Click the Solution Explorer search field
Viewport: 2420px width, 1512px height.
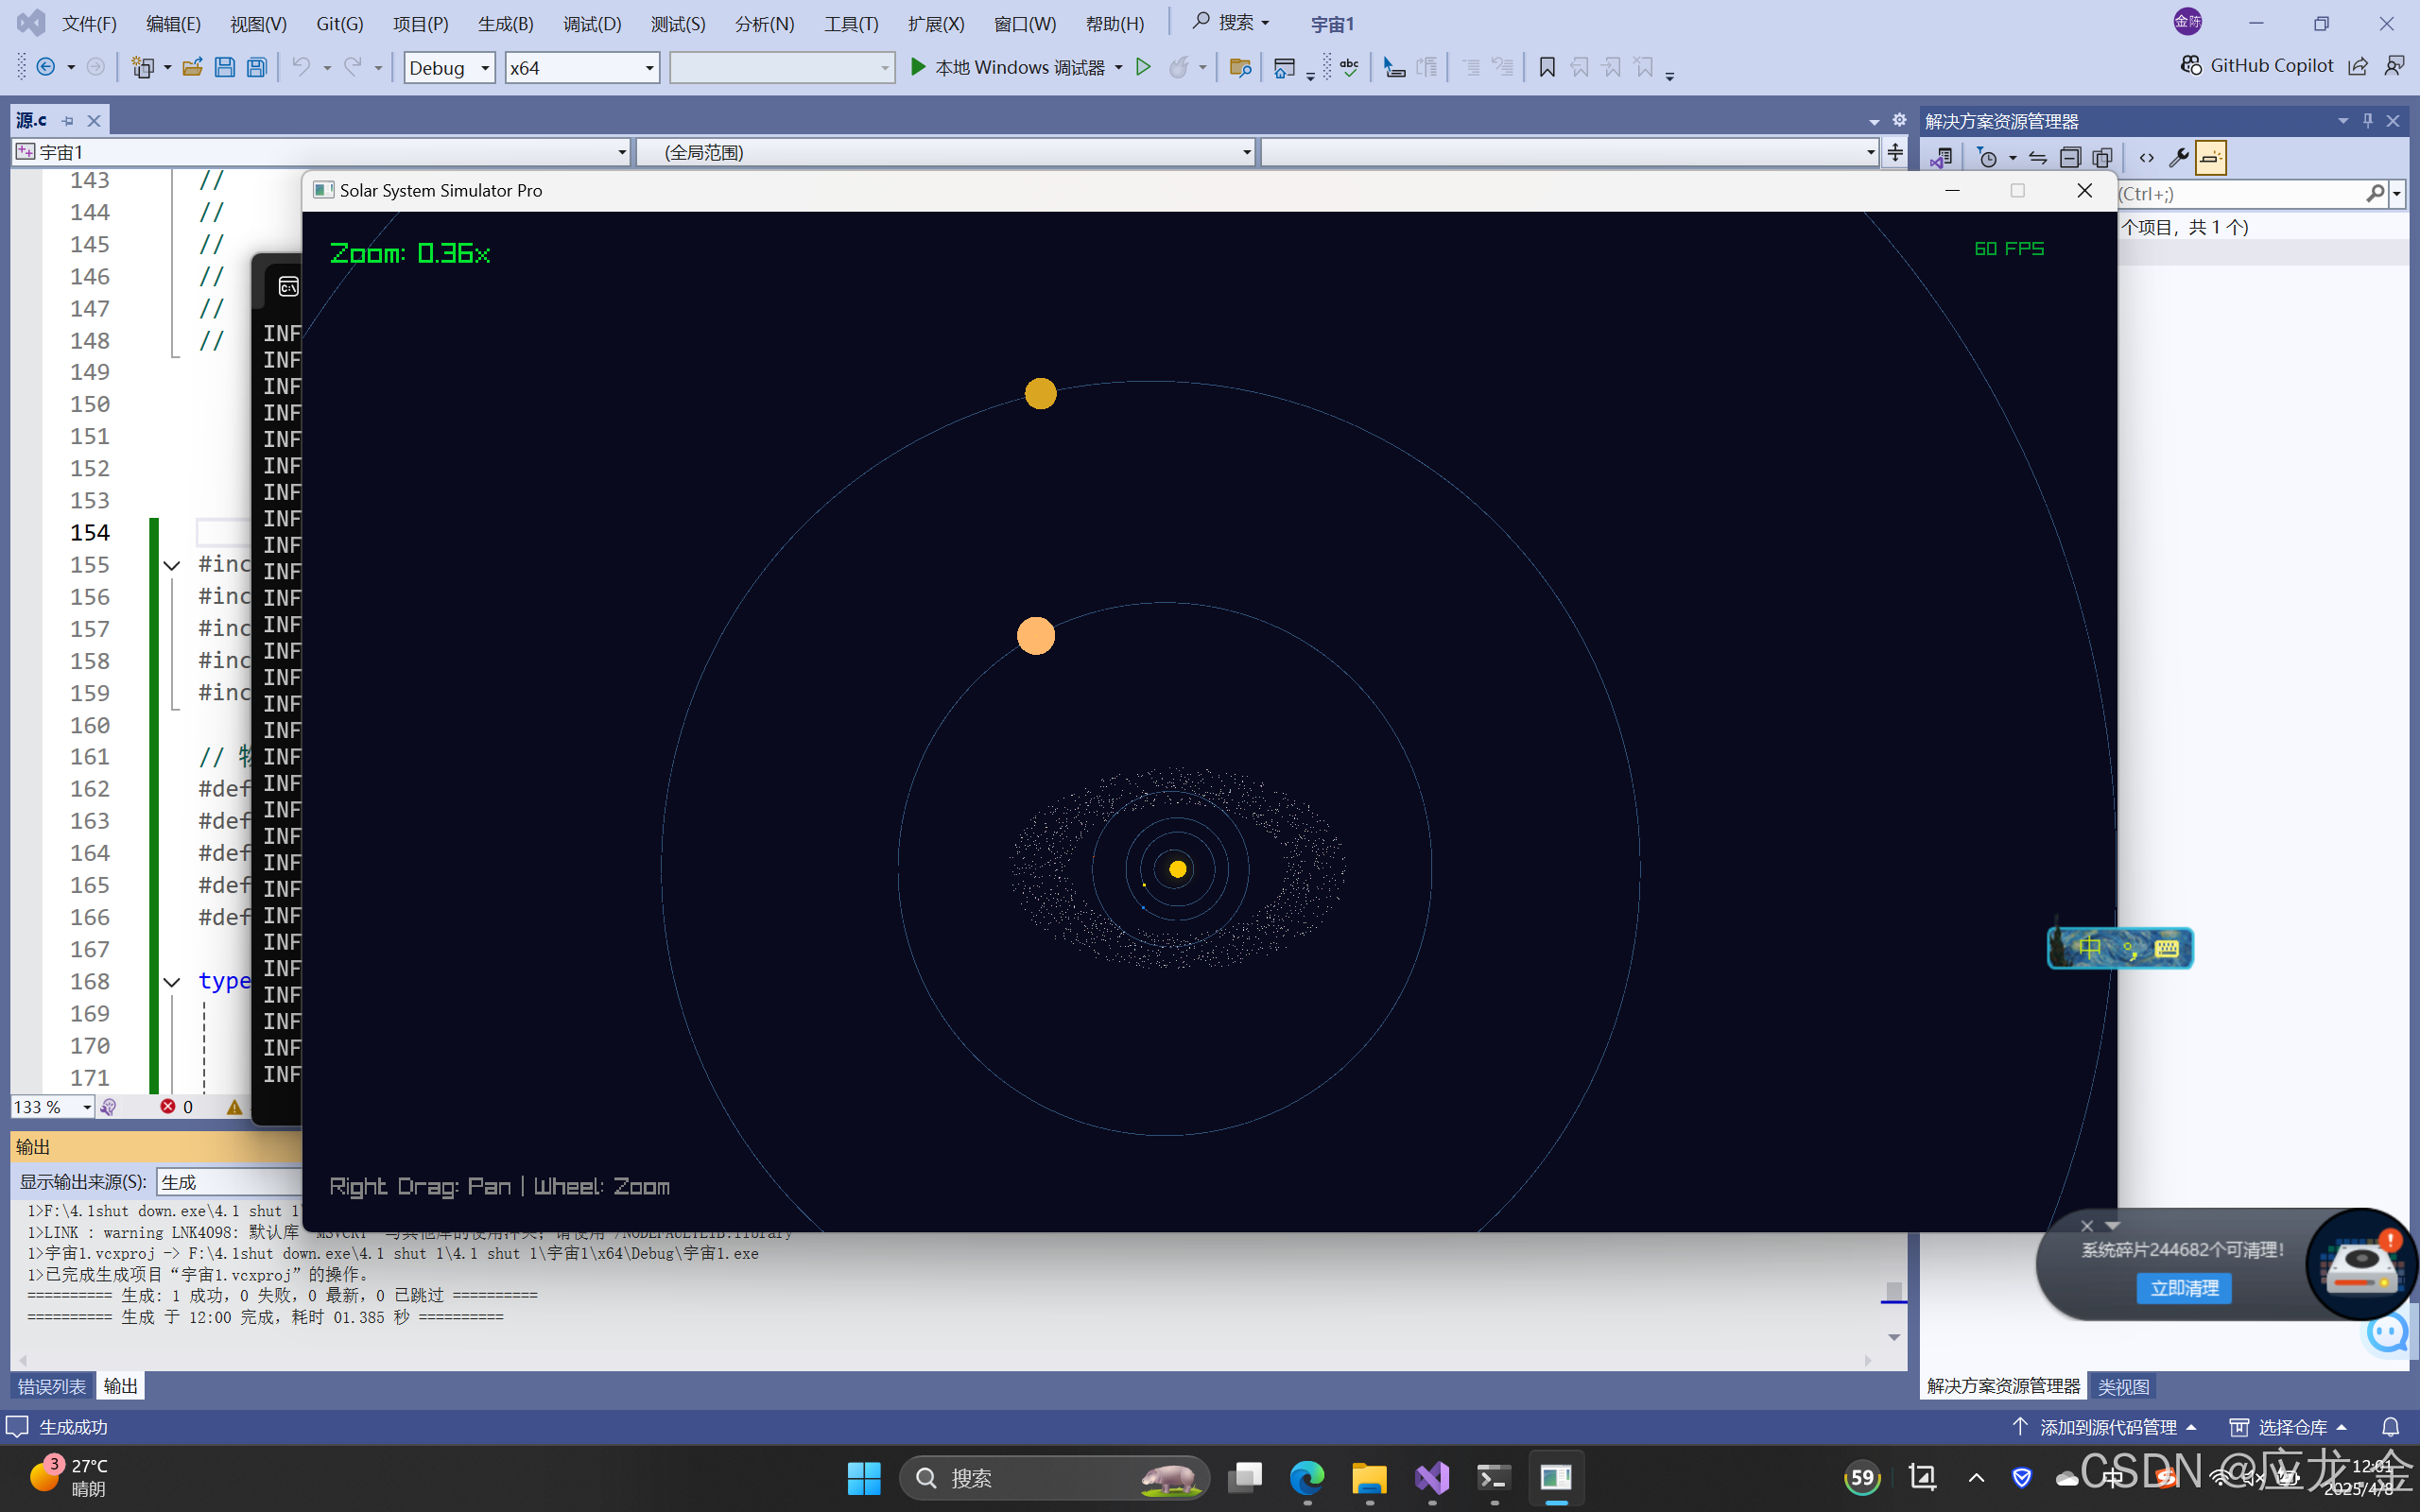2240,194
